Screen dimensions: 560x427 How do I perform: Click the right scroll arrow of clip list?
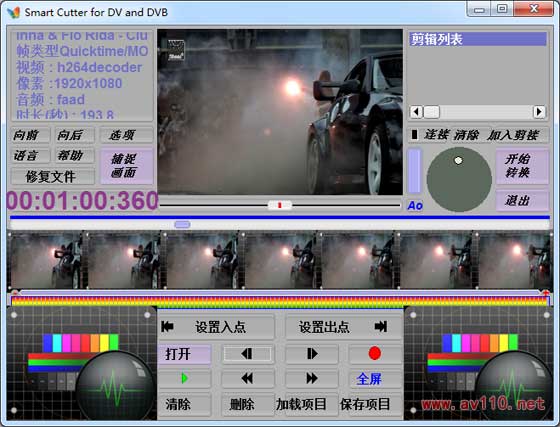coord(539,112)
